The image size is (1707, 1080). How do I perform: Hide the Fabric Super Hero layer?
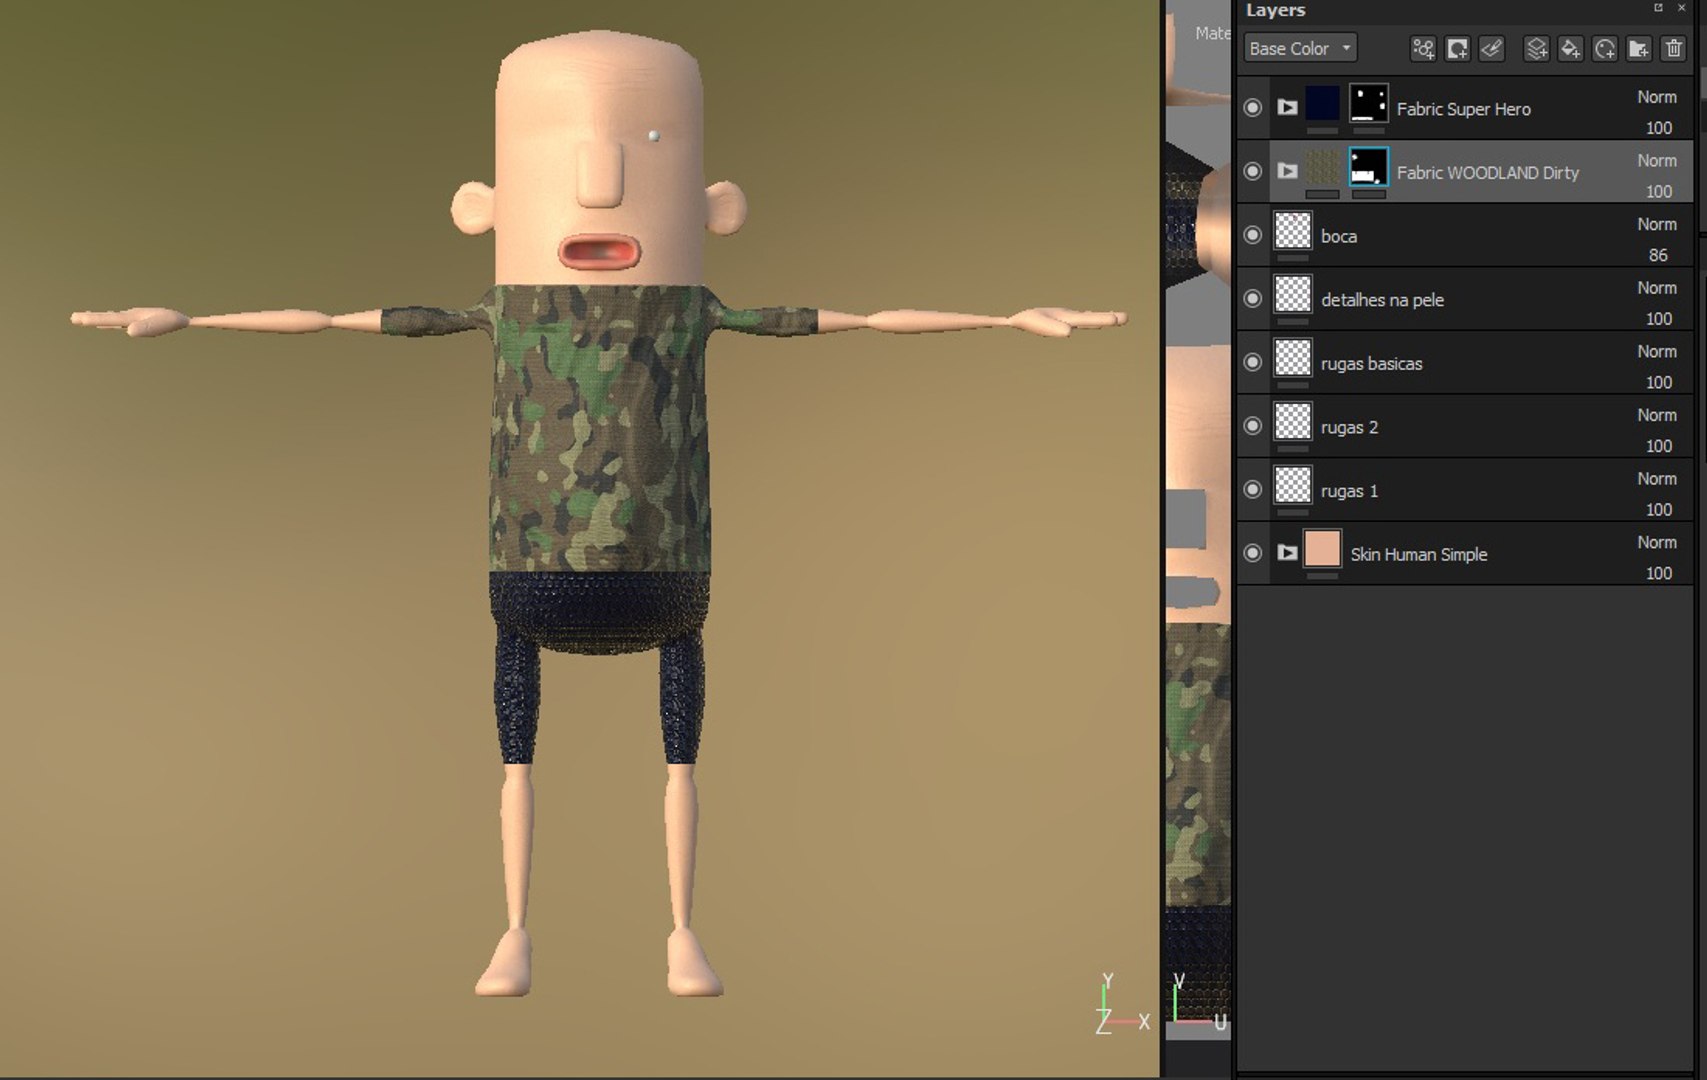1252,108
